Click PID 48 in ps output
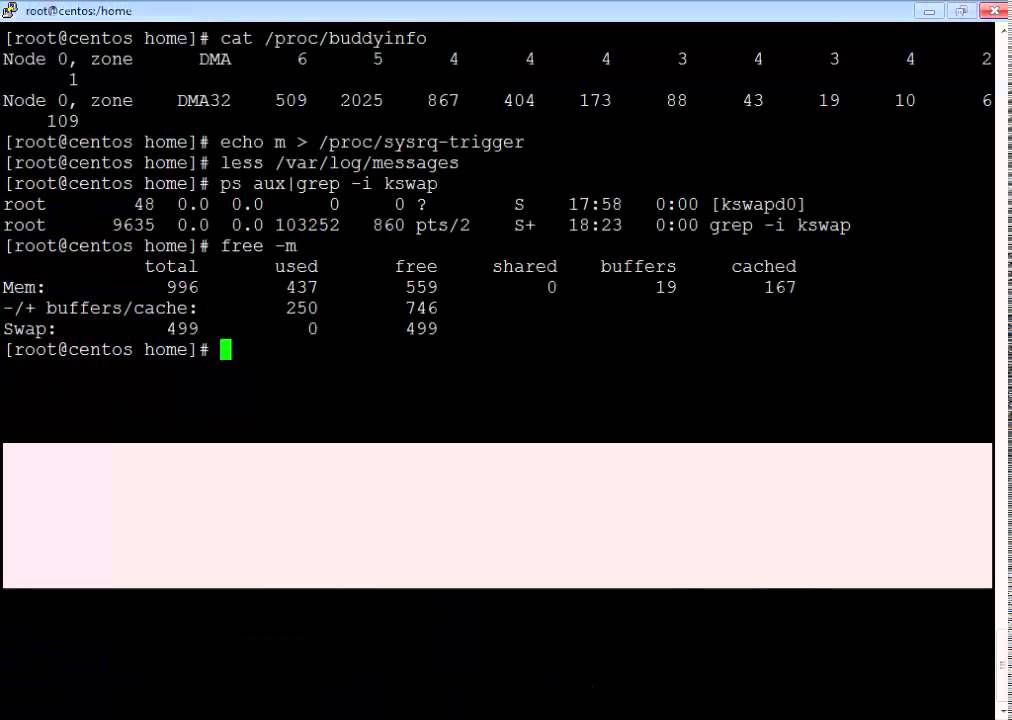 tap(144, 205)
